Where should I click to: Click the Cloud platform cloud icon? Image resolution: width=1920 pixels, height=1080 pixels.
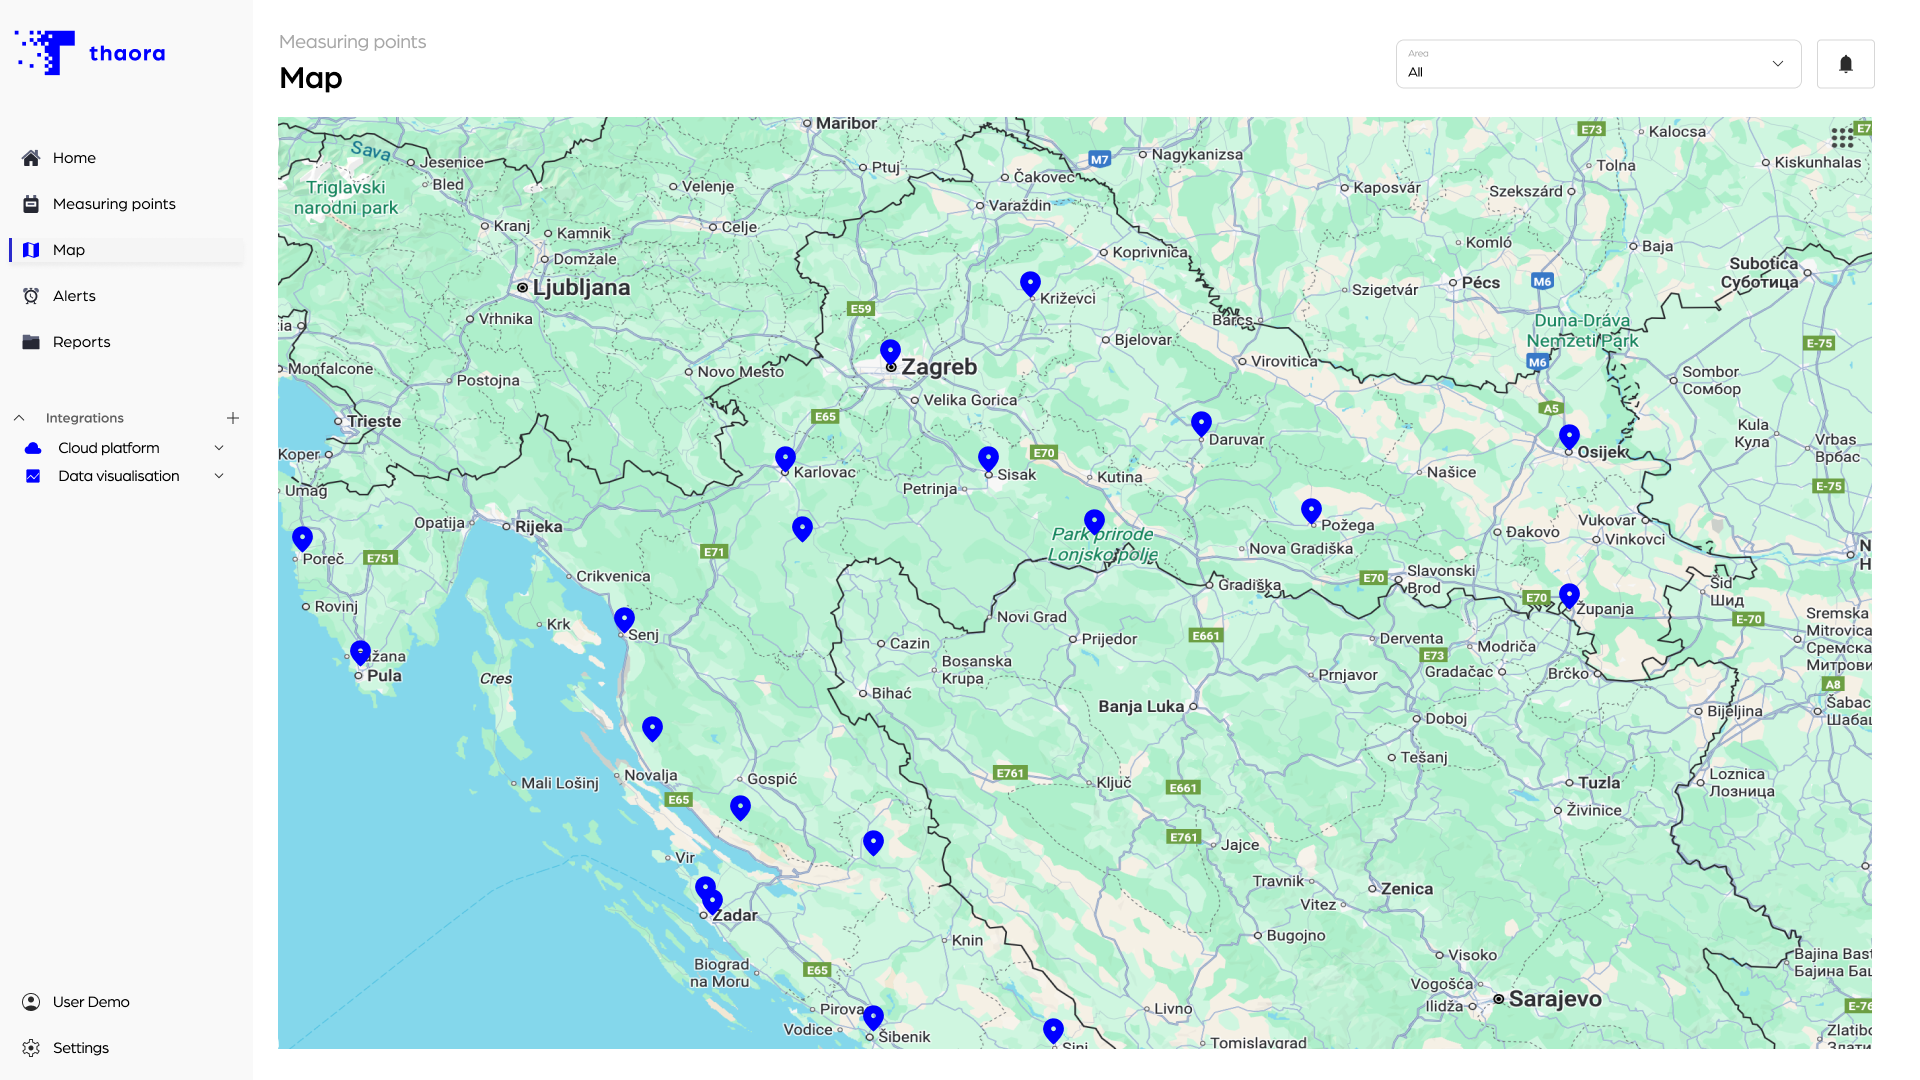coord(33,448)
